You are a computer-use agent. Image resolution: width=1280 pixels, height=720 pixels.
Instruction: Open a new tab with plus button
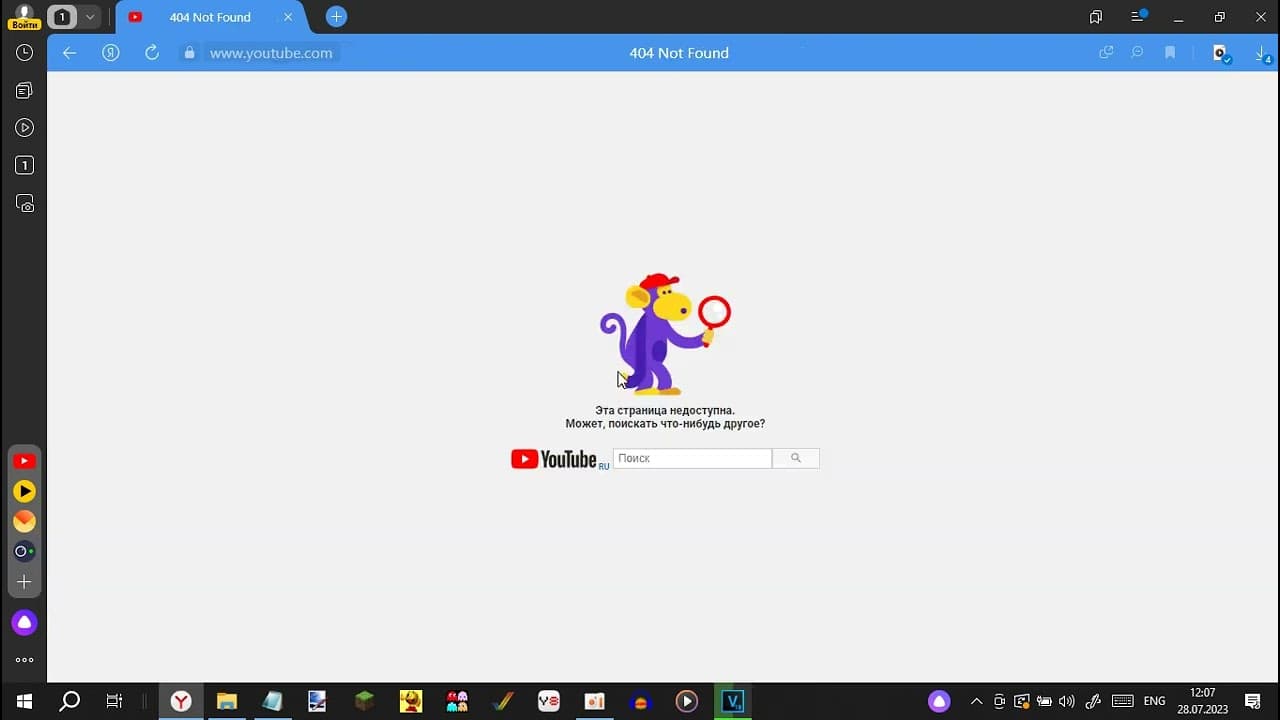337,17
